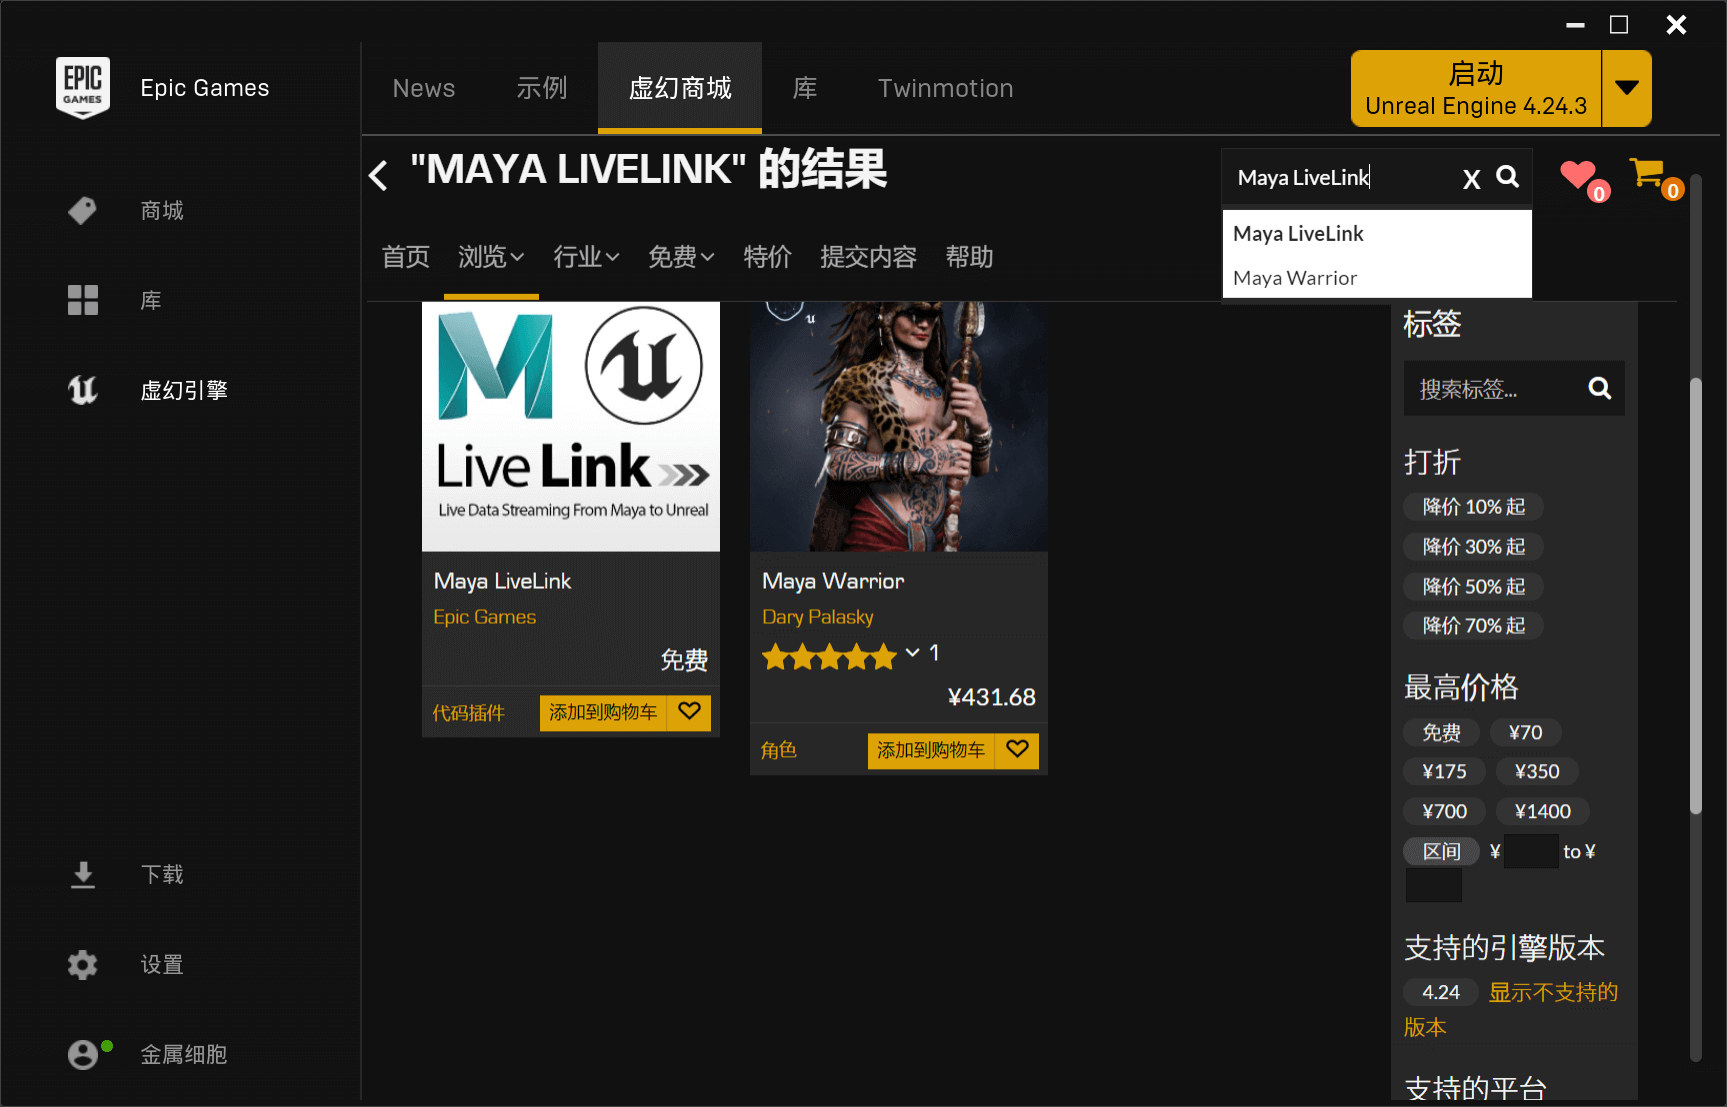Open the Maya Warrior product thumbnail
Viewport: 1727px width, 1107px height.
(899, 426)
